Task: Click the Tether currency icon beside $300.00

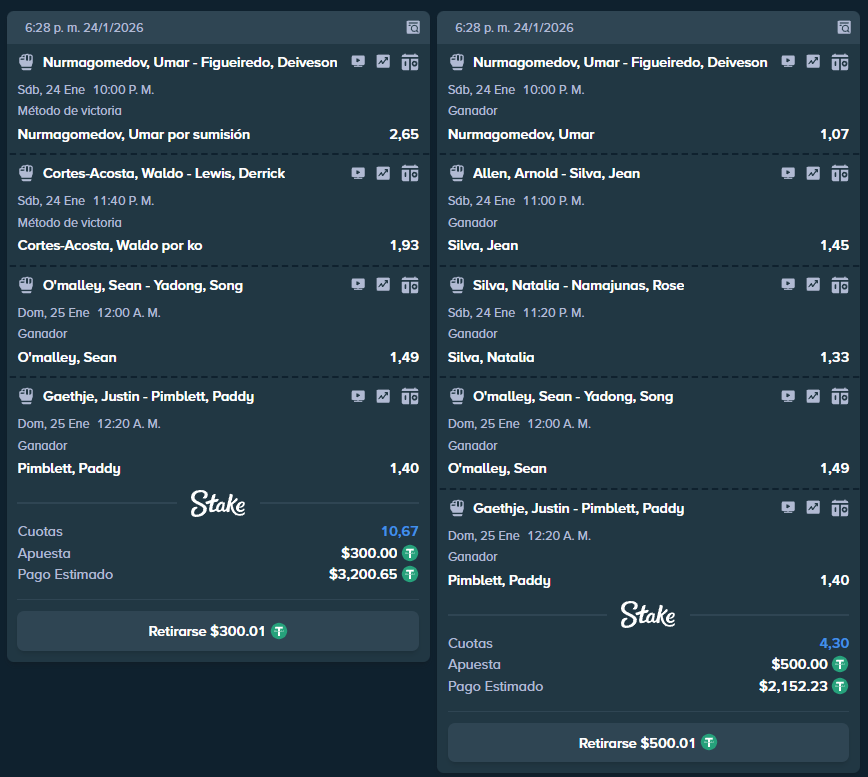Action: pos(410,553)
